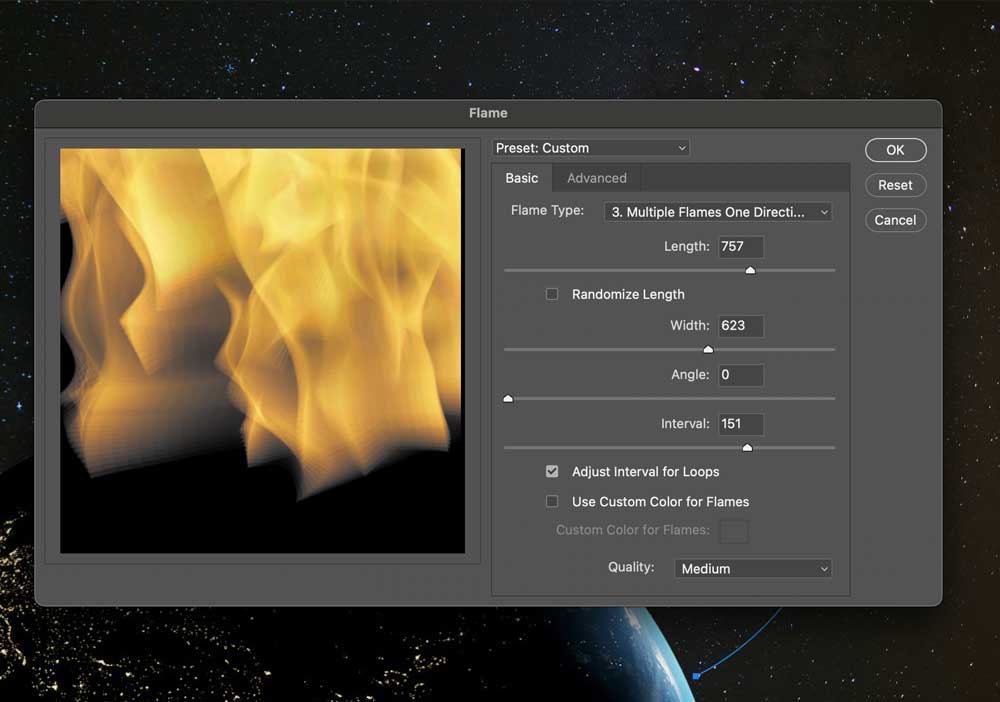Click the Interval value field
The height and width of the screenshot is (702, 1000).
[x=741, y=424]
